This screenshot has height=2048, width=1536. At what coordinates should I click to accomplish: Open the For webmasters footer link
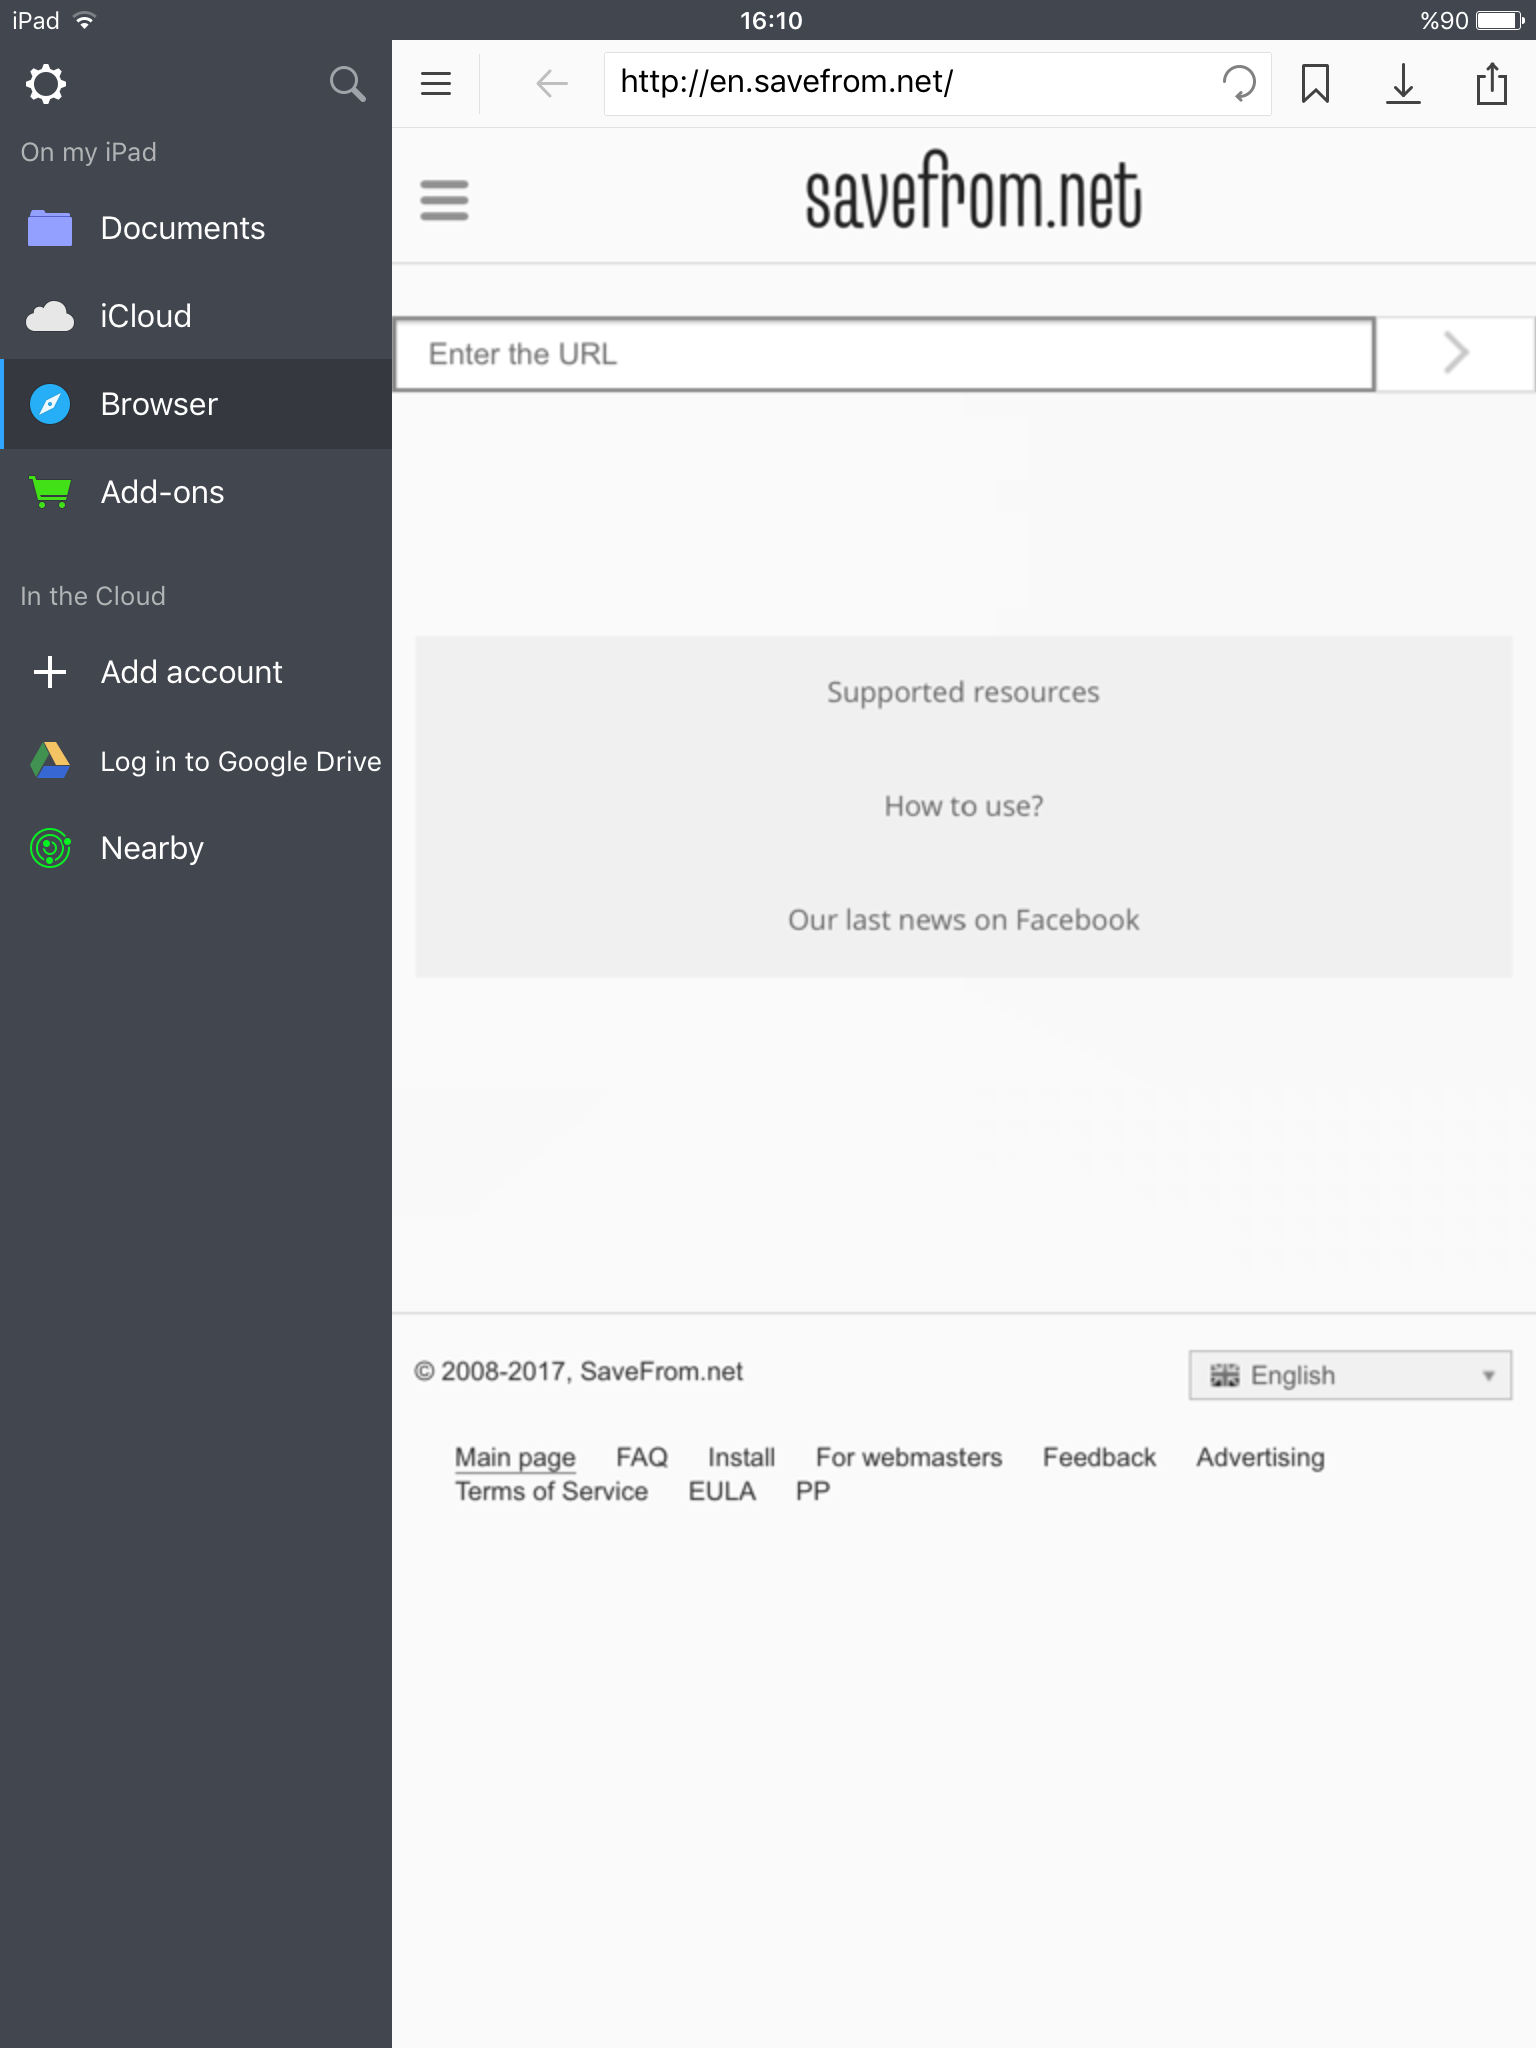tap(909, 1457)
